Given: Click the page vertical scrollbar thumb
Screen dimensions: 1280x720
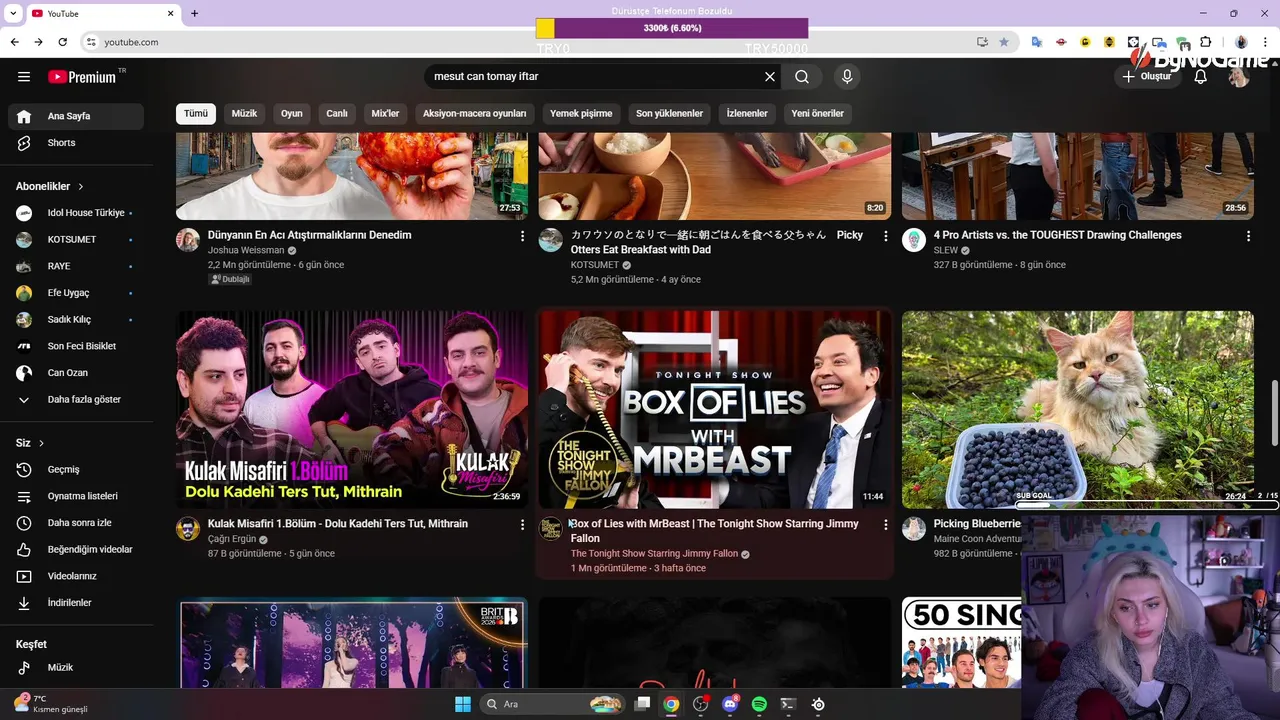Looking at the screenshot, I should (x=1274, y=413).
